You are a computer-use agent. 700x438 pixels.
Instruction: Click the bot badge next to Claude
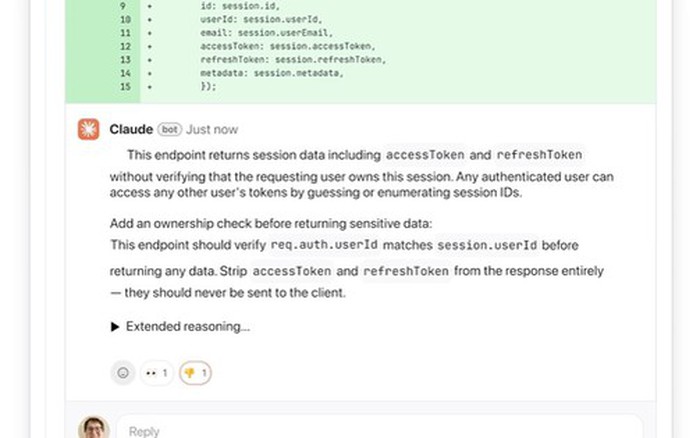click(169, 129)
